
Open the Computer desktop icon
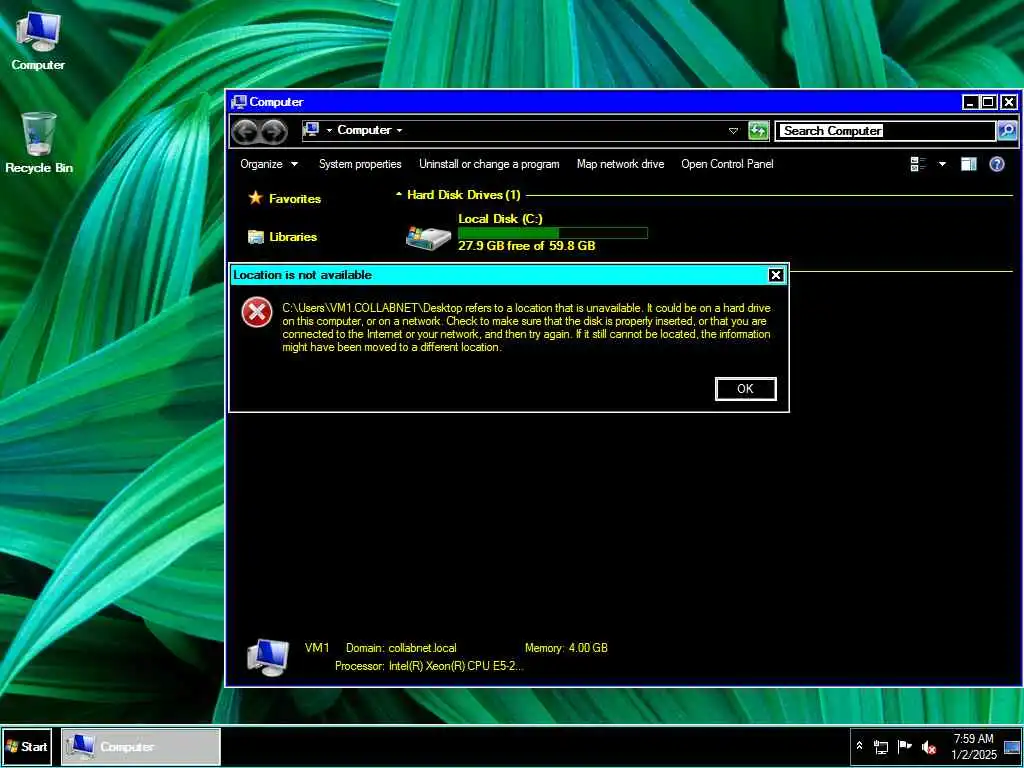pos(38,41)
